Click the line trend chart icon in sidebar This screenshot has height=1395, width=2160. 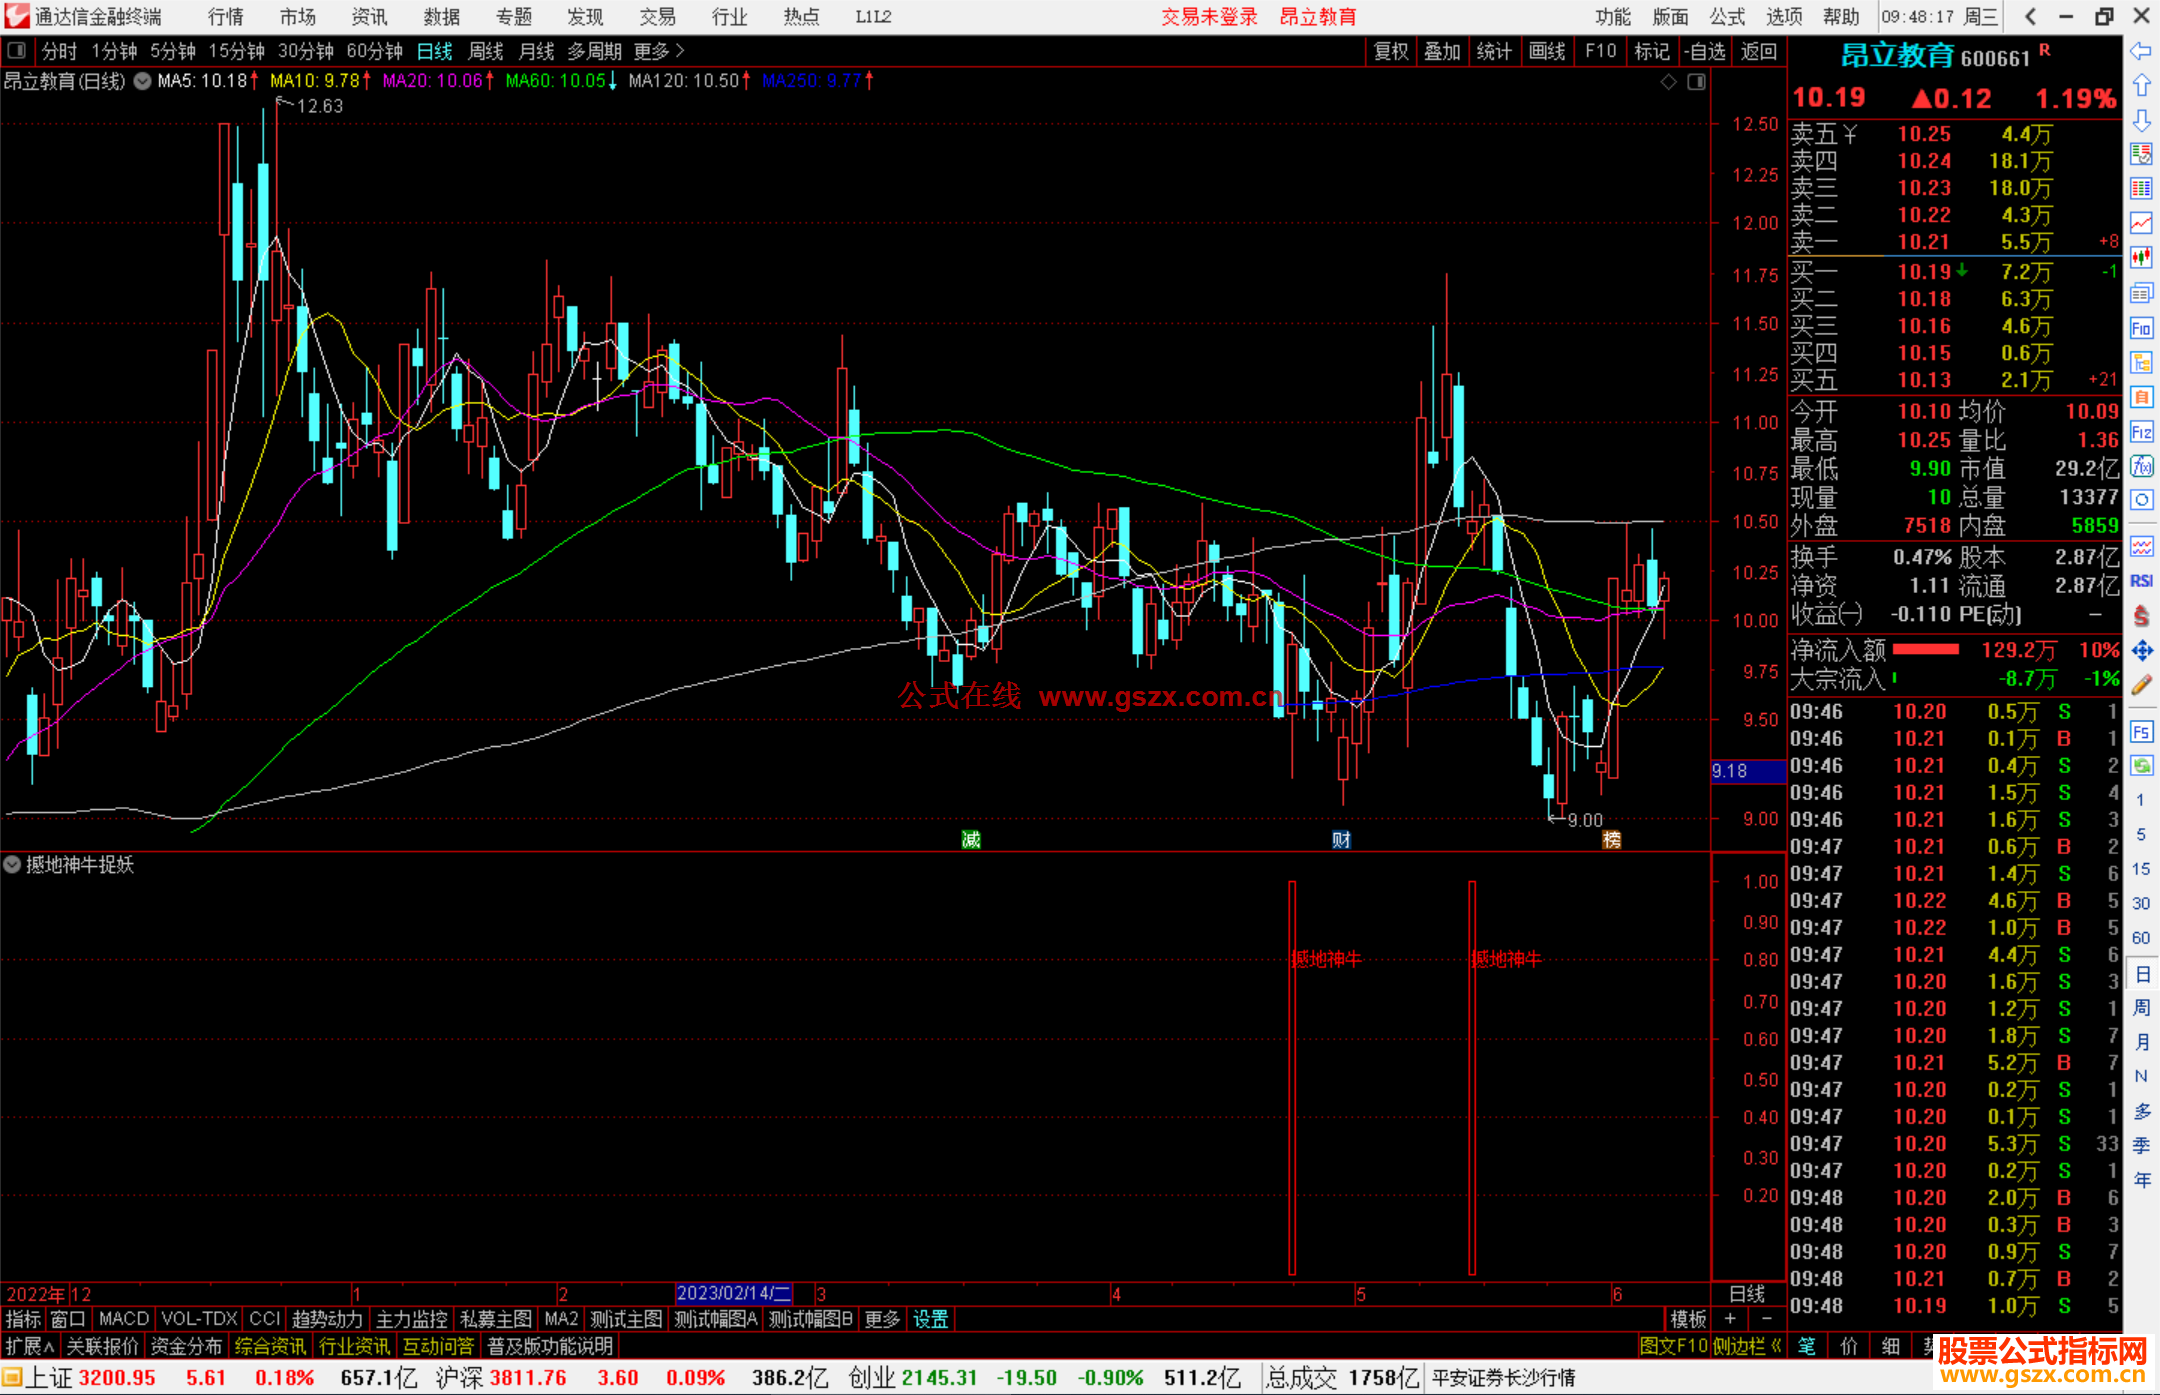2141,223
